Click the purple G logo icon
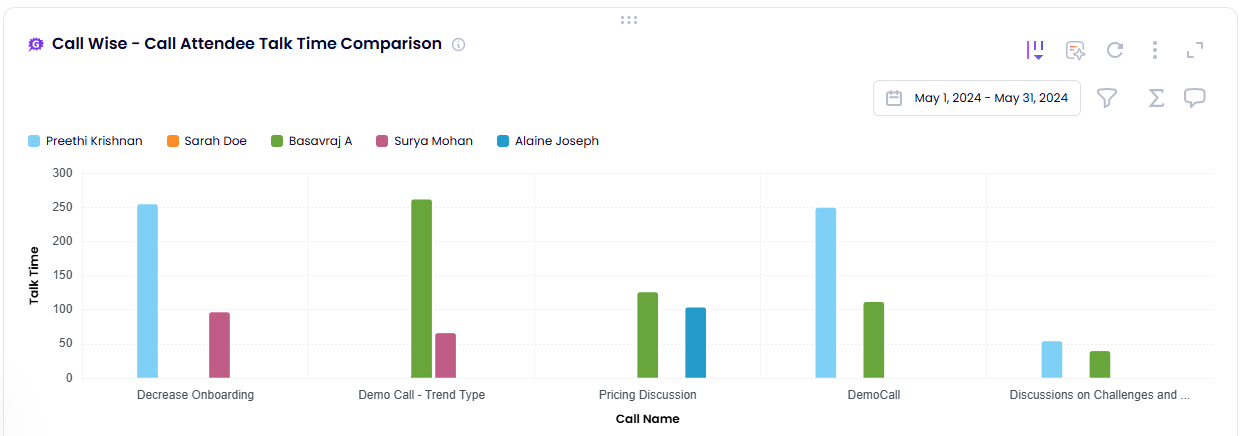The width and height of the screenshot is (1243, 436). click(36, 44)
